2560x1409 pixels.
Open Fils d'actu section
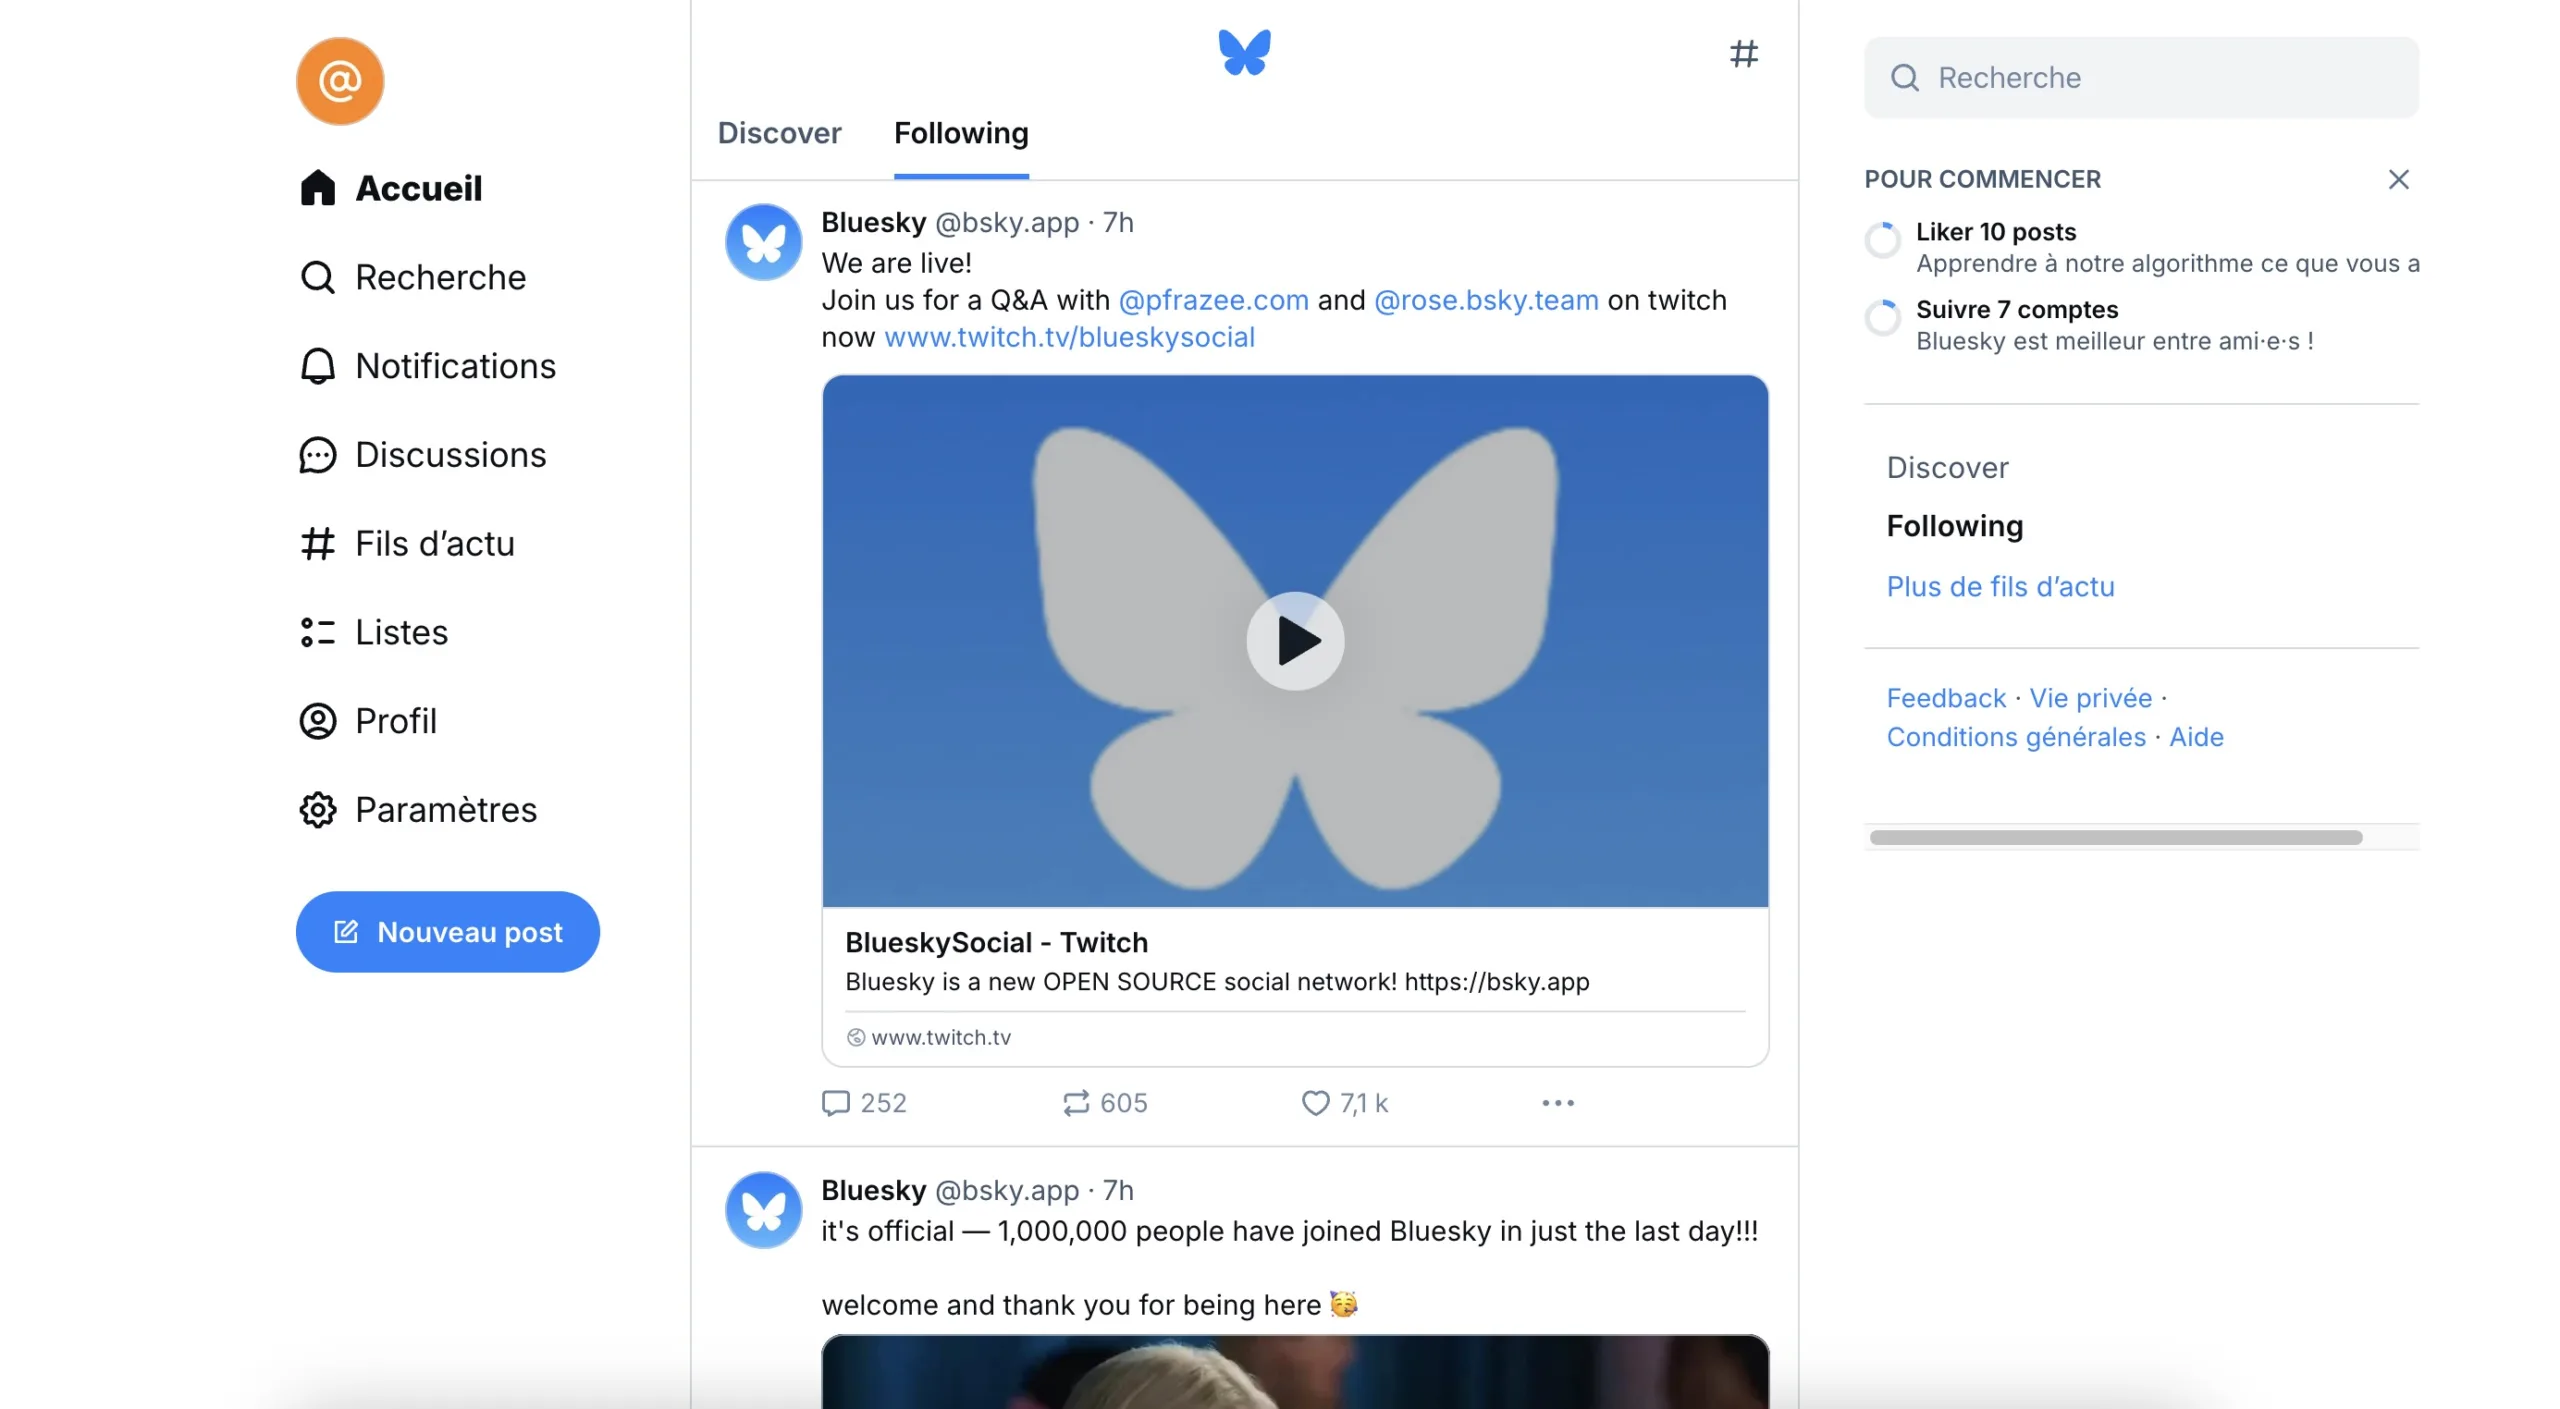(x=430, y=543)
